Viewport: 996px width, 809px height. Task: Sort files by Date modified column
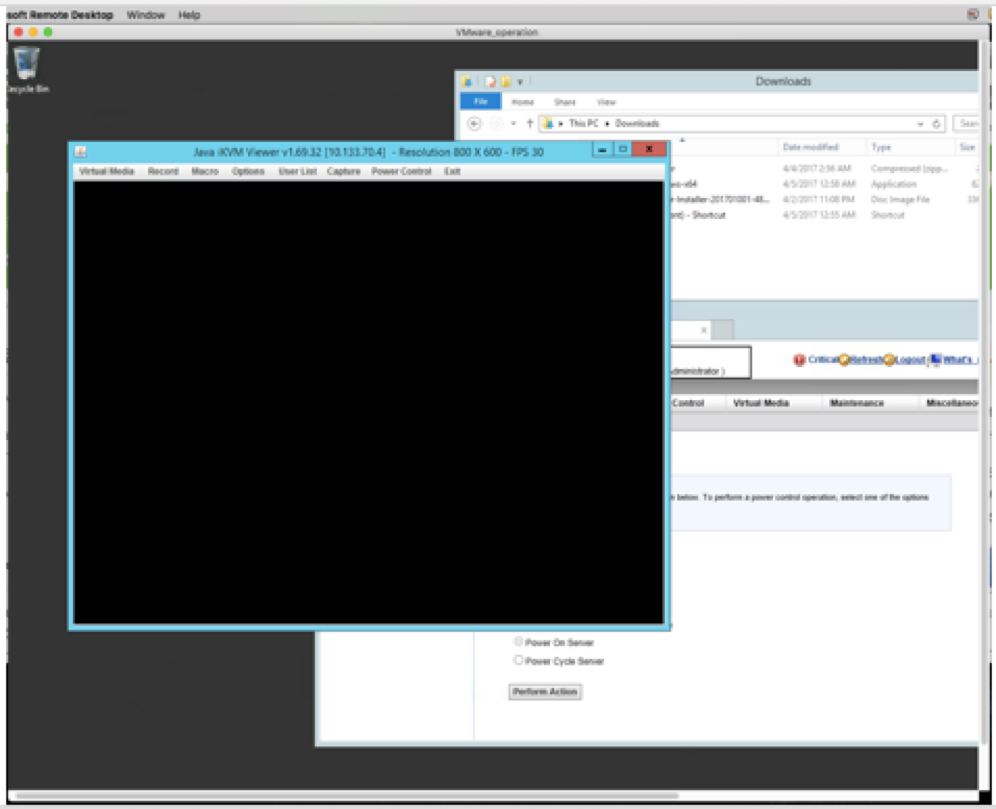tap(810, 147)
